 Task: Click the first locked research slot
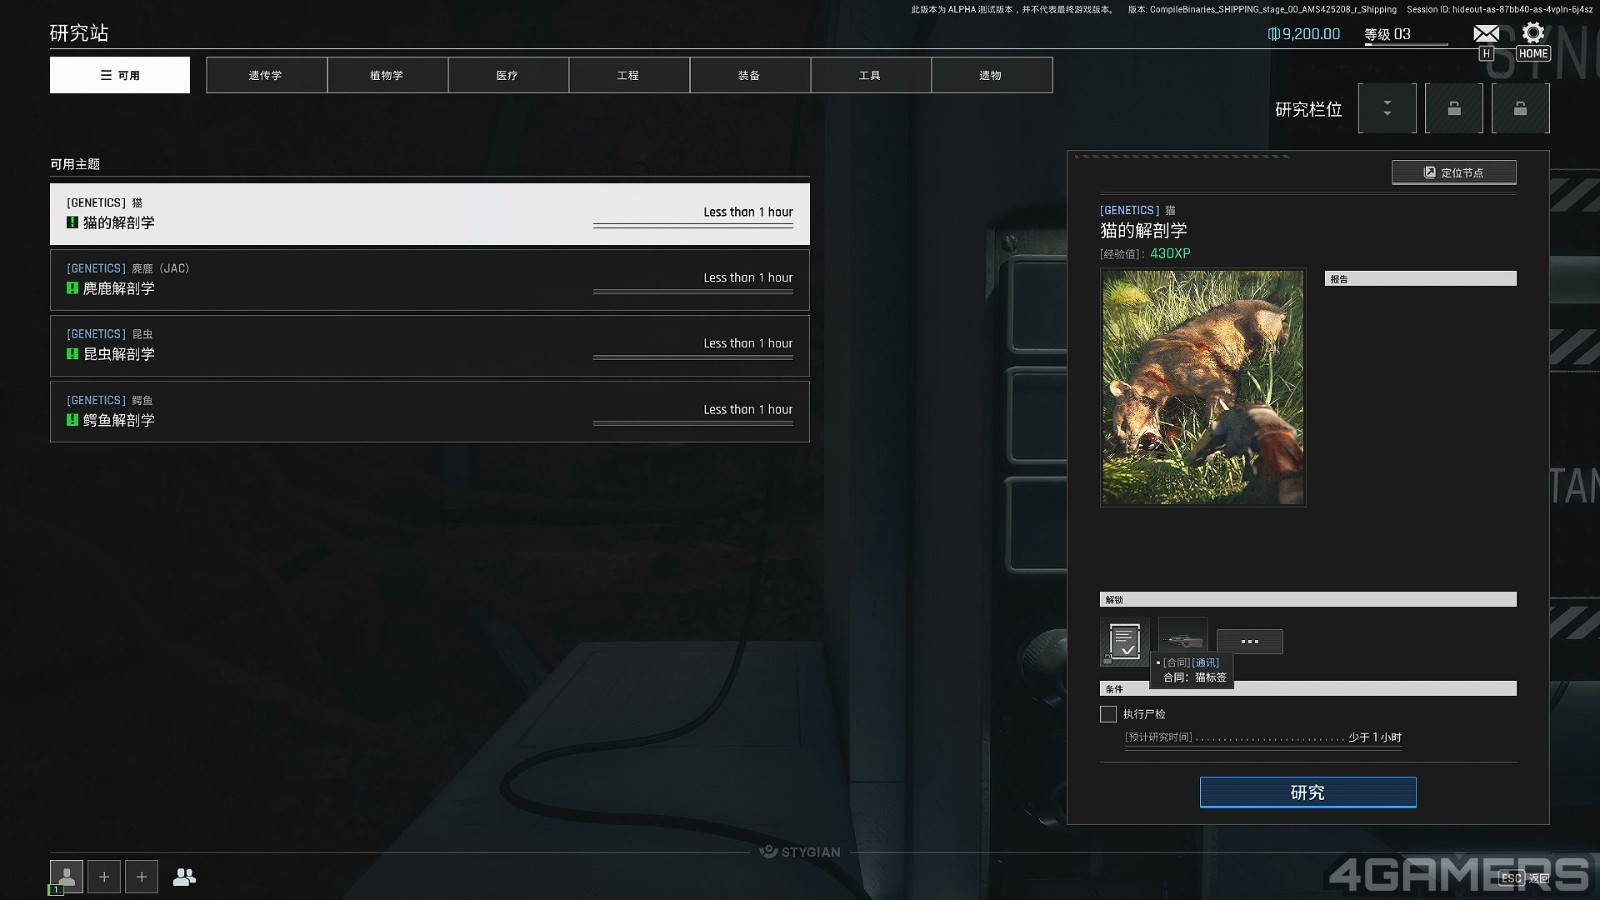tap(1454, 109)
